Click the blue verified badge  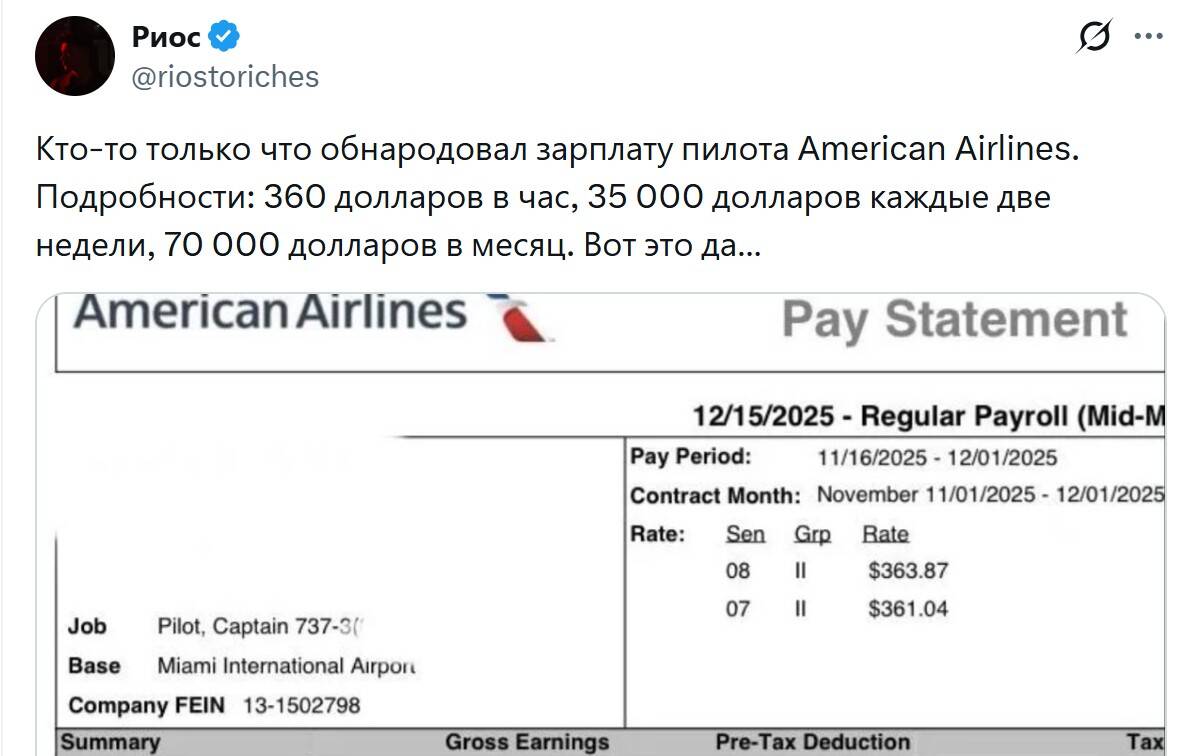point(223,38)
